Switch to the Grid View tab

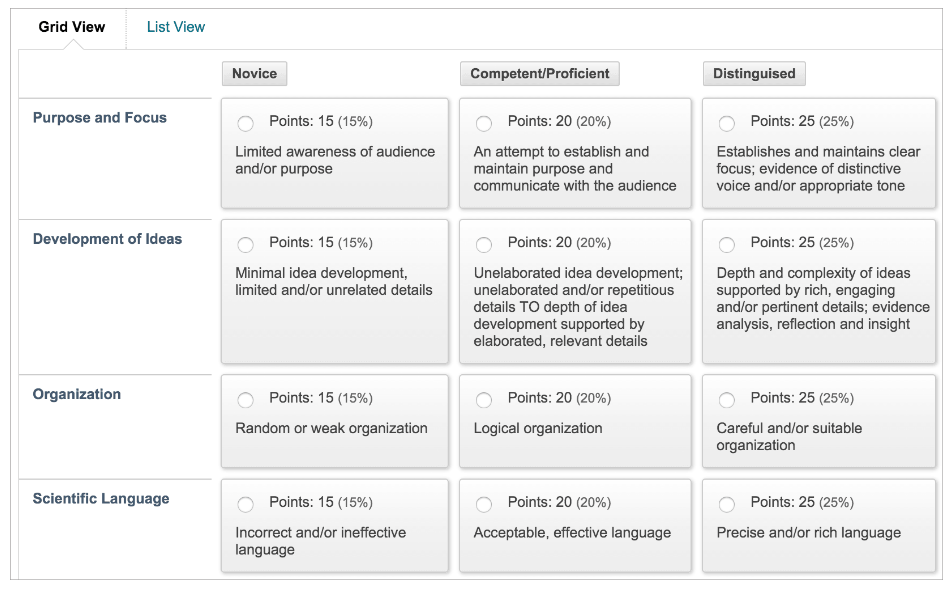72,27
